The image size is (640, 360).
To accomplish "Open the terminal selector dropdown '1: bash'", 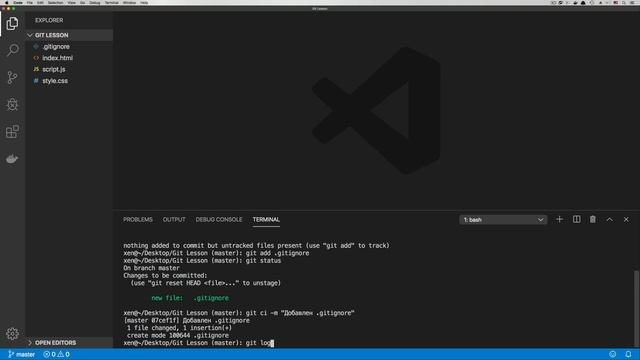I will click(503, 220).
